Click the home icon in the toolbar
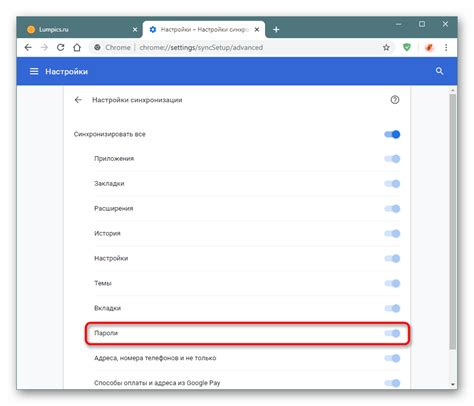The height and width of the screenshot is (406, 474). tap(77, 47)
